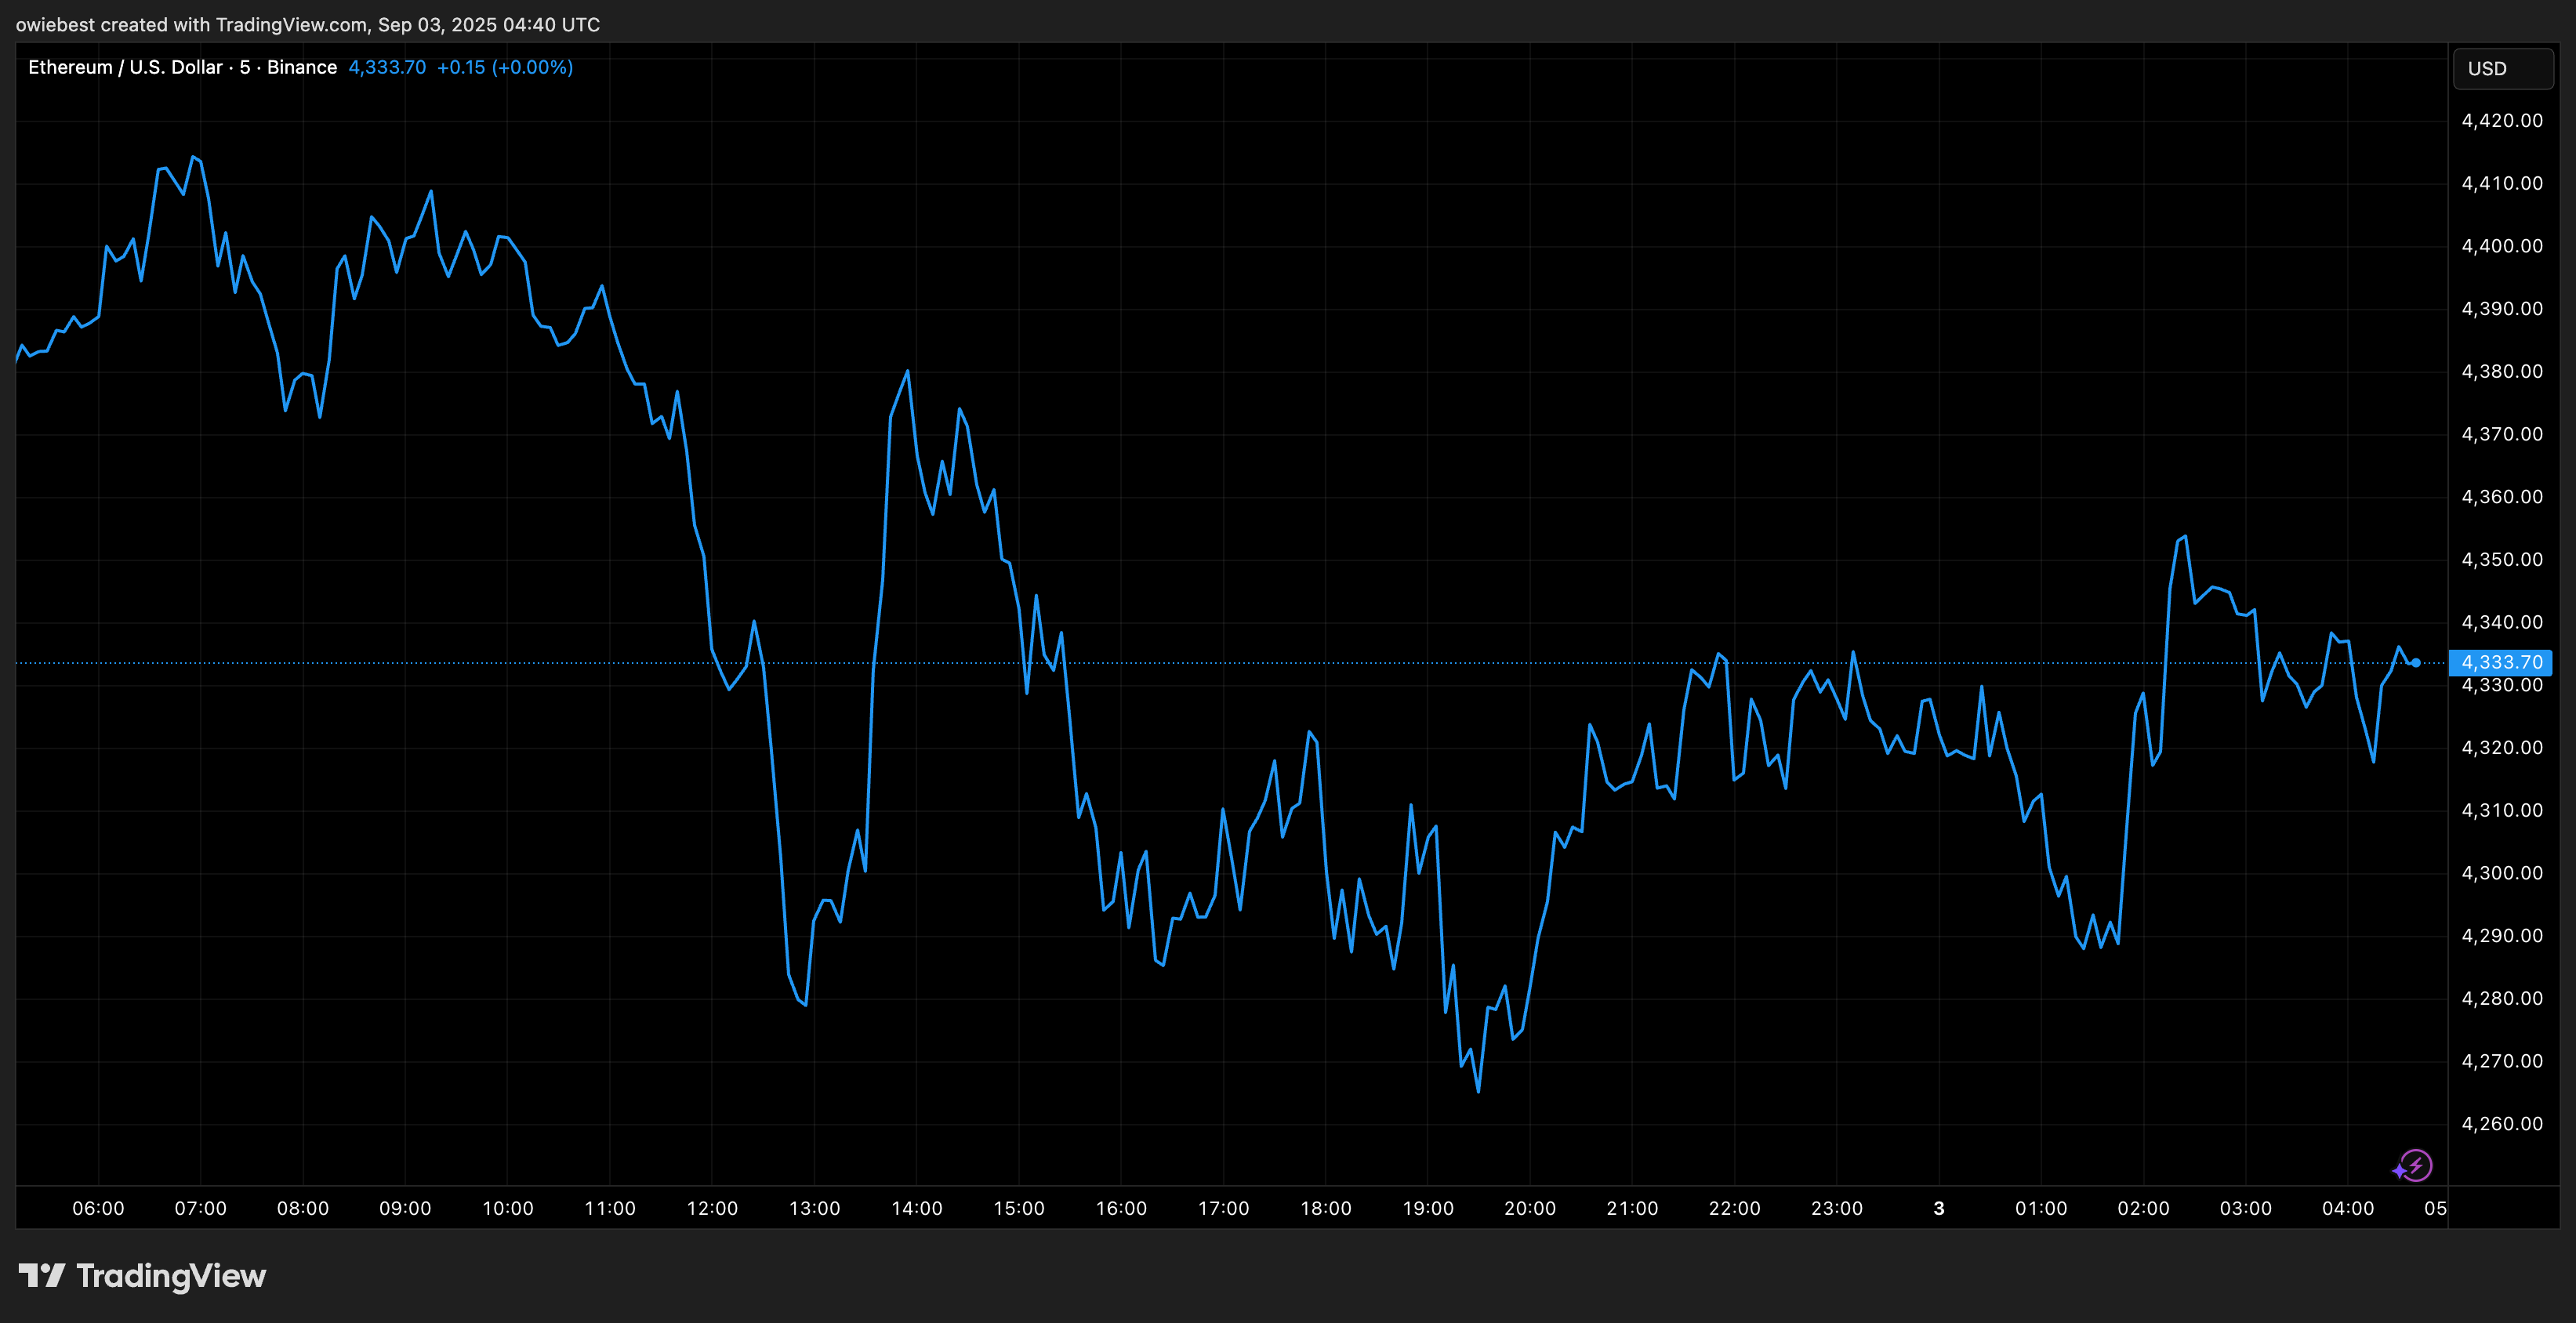This screenshot has height=1323, width=2576.
Task: Select the Binance exchange label
Action: point(305,67)
